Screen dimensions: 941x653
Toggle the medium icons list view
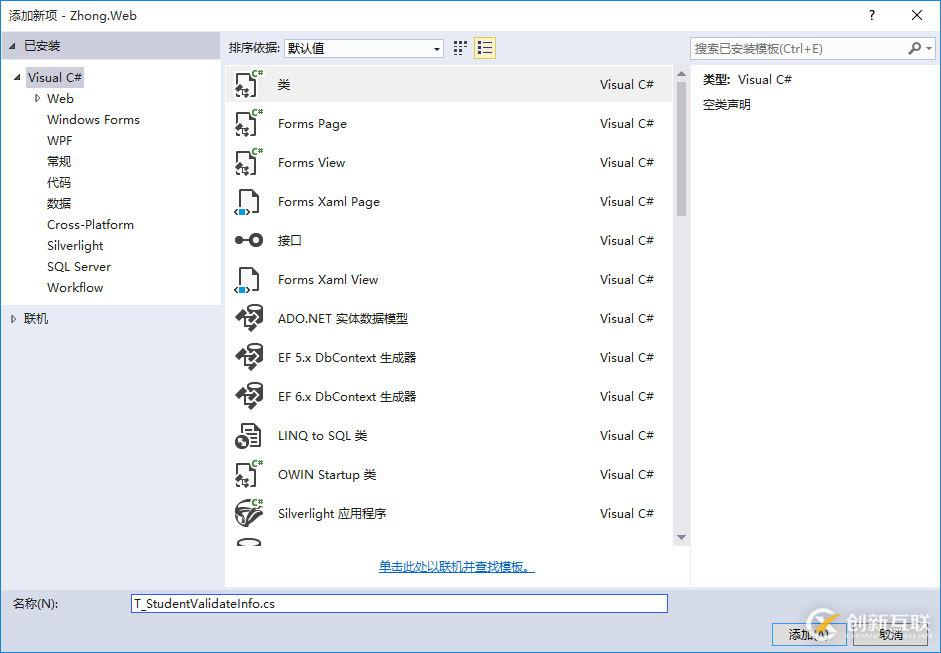484,47
